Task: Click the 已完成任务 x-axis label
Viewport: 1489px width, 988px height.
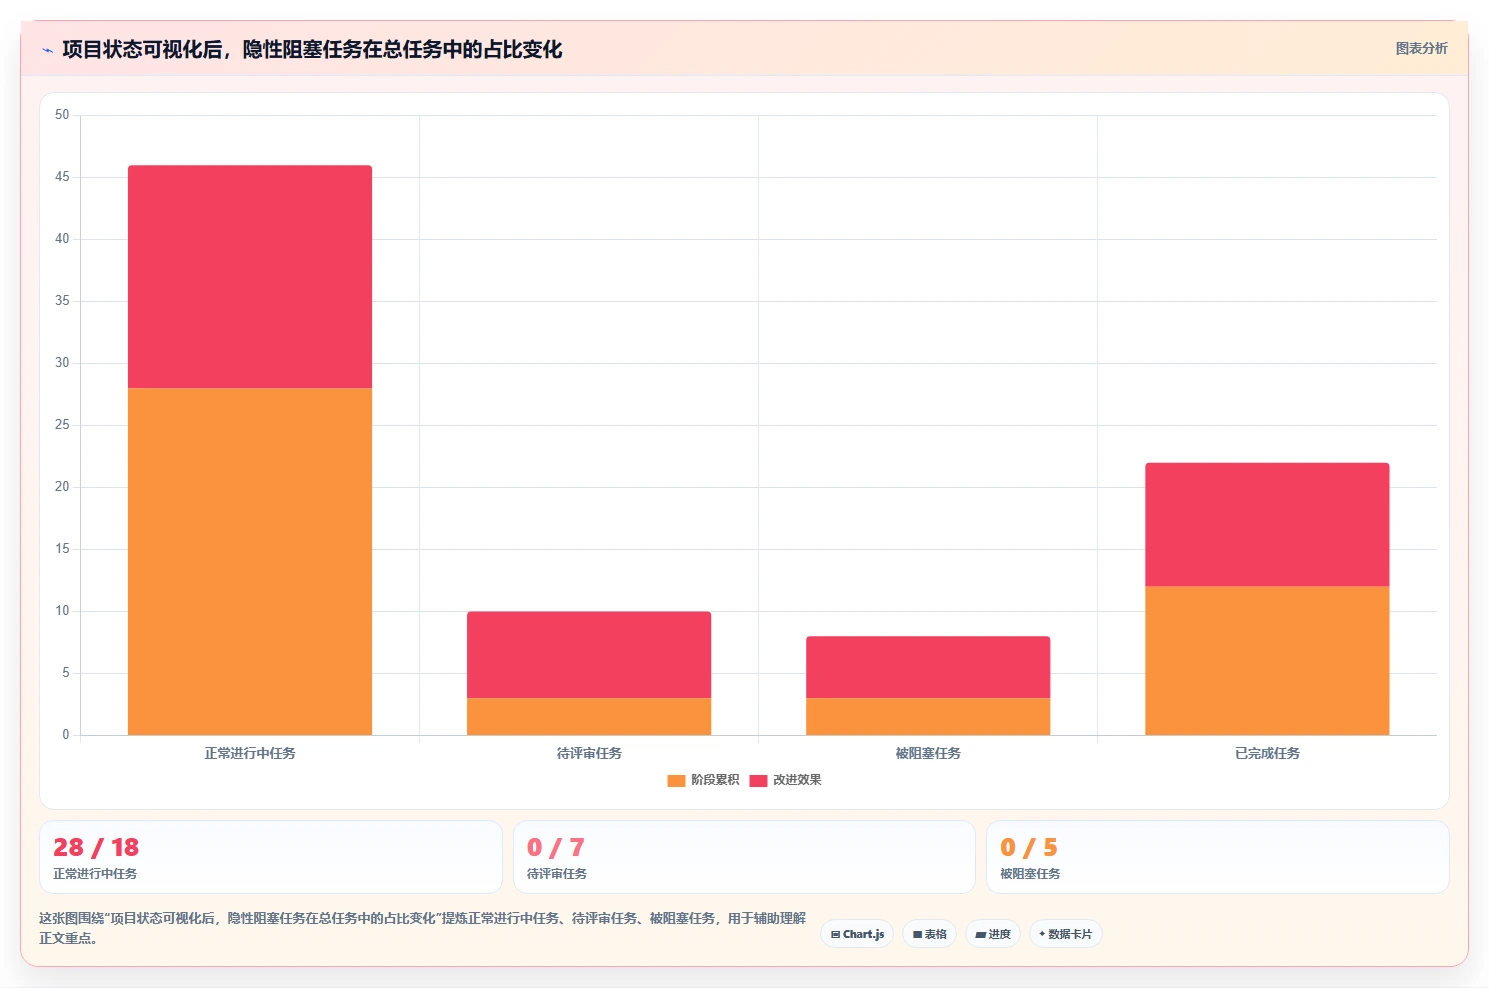Action: tap(1267, 753)
